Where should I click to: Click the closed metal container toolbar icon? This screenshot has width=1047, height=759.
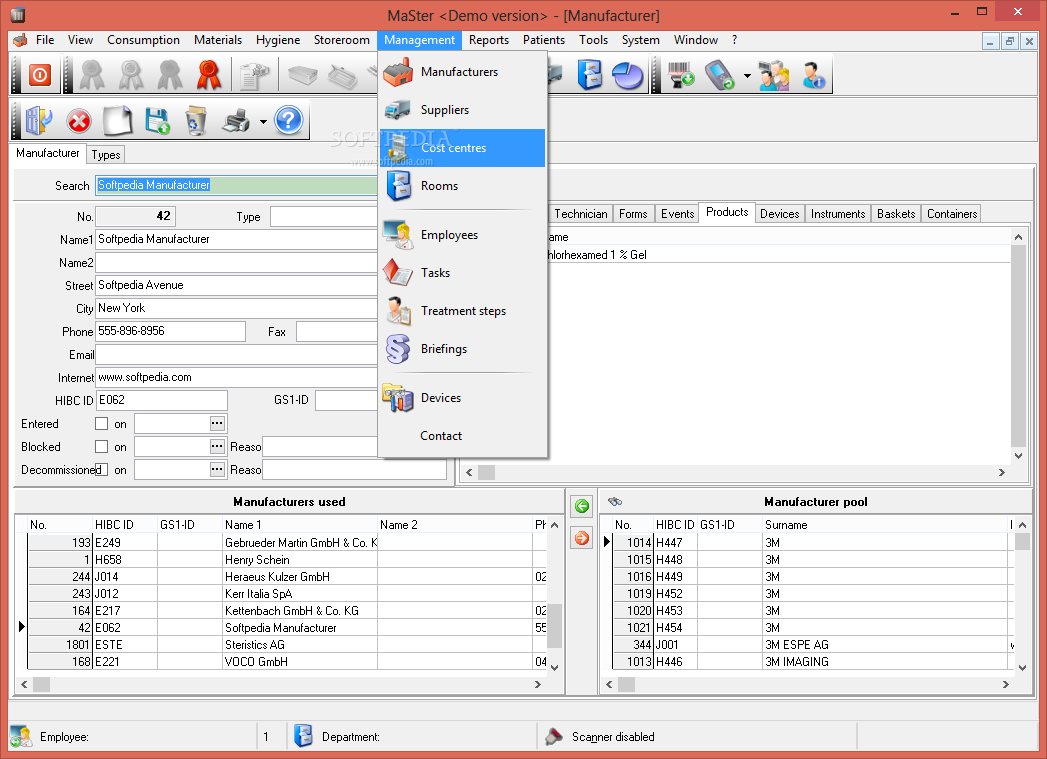point(302,75)
